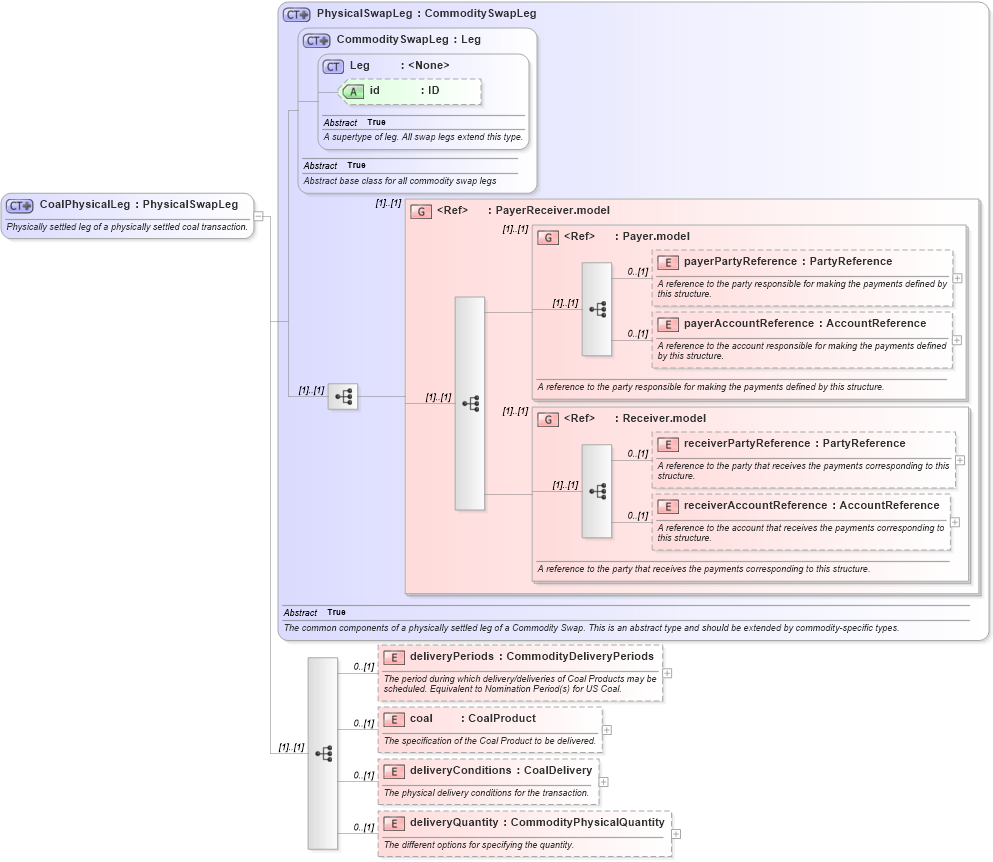
Task: Click Abstract True under PhysicalSwapLeg
Action: click(x=314, y=612)
